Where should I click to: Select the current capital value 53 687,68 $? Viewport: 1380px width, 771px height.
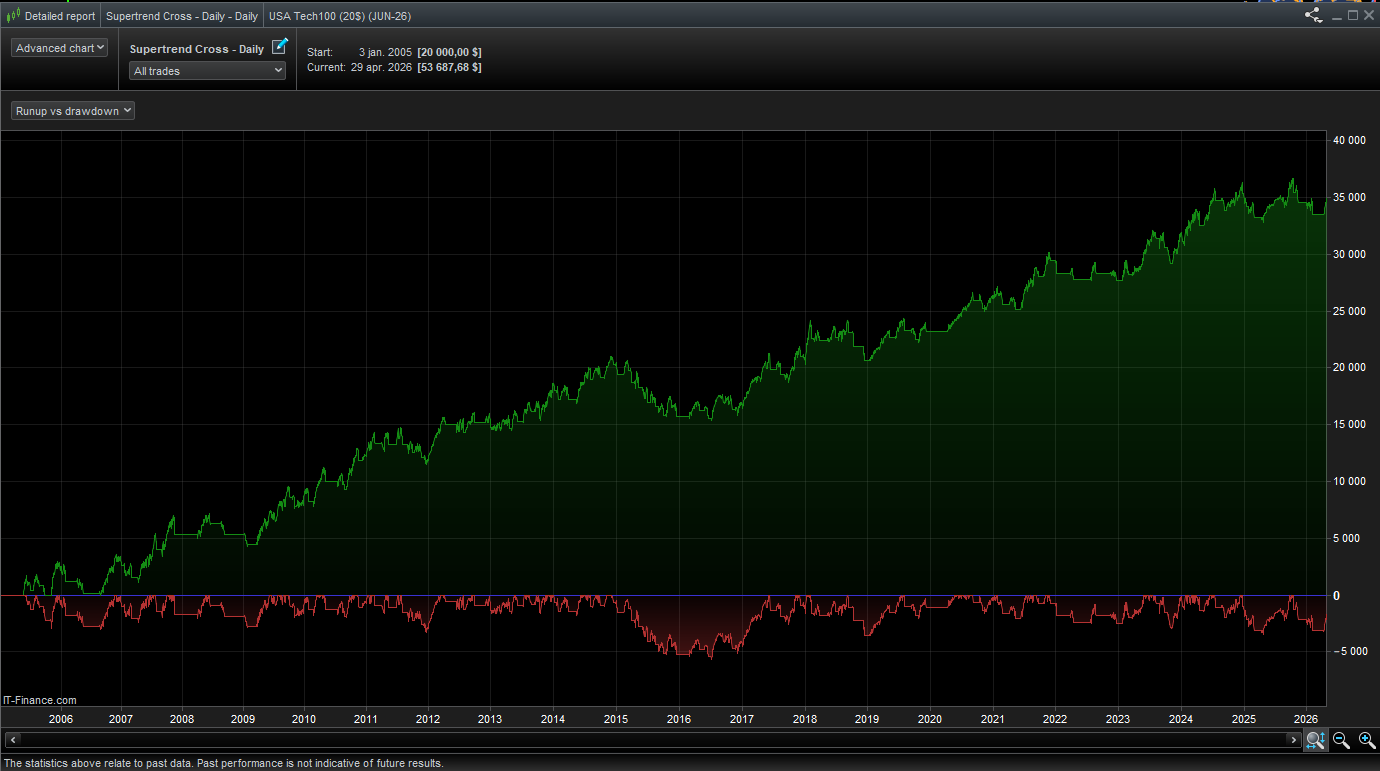(x=449, y=67)
